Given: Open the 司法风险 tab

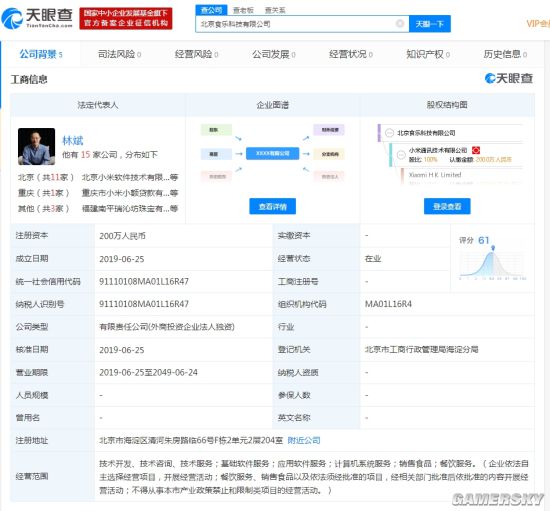Looking at the screenshot, I should [119, 54].
